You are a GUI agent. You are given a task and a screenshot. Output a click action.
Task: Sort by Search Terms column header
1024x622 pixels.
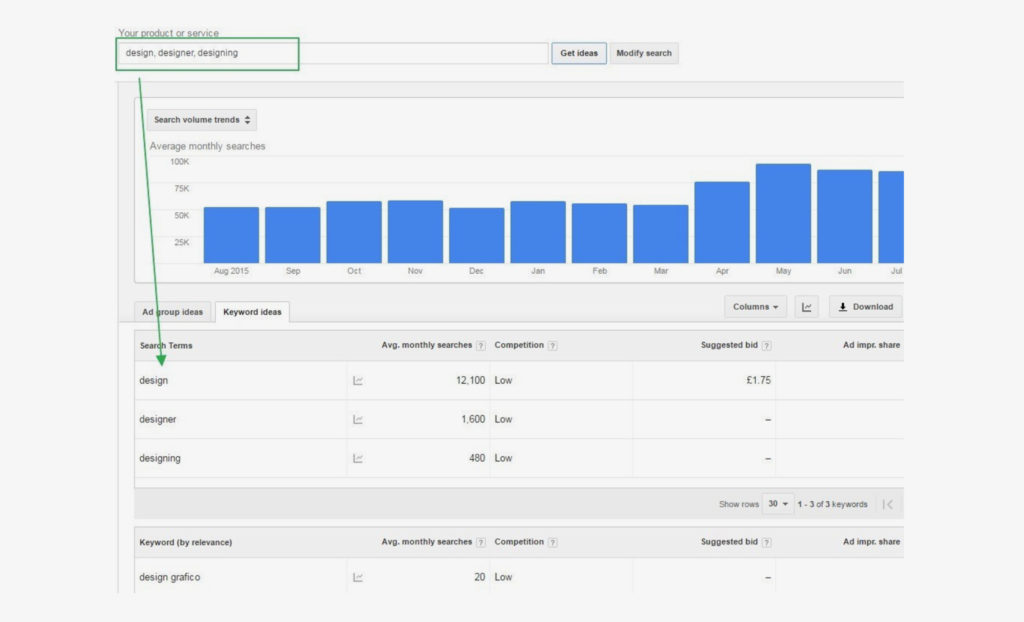click(166, 346)
